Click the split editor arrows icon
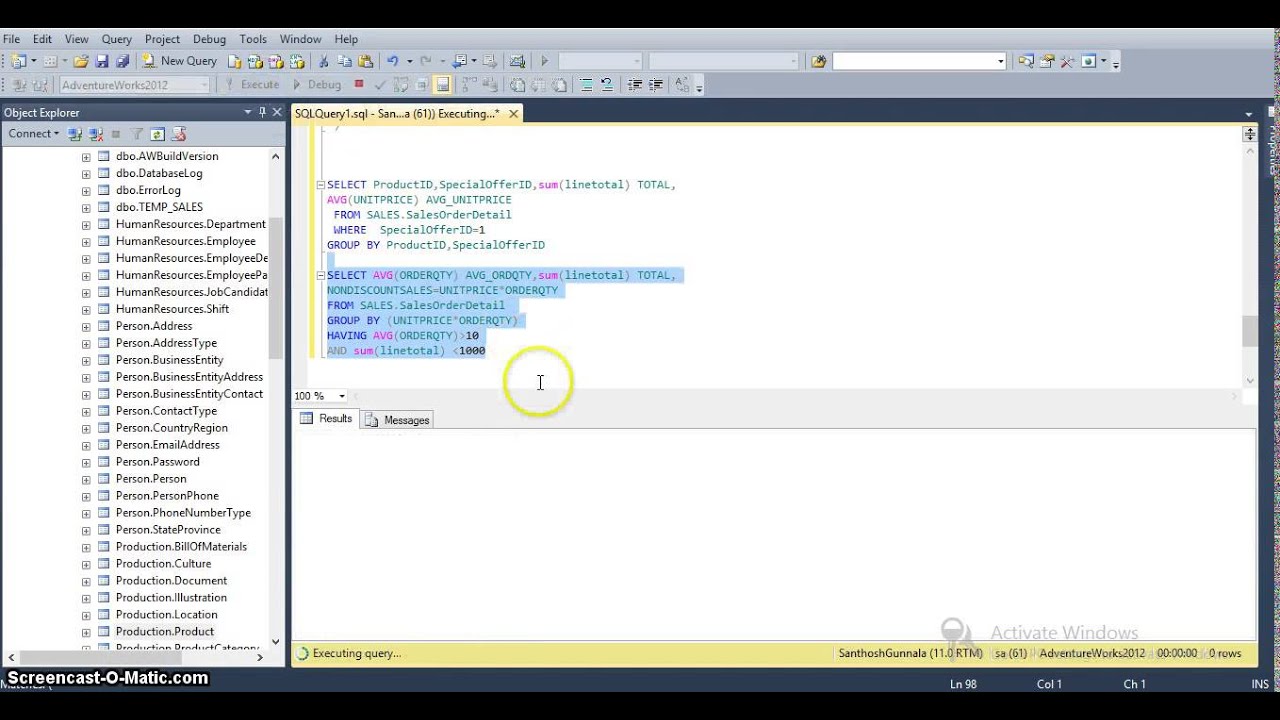The height and width of the screenshot is (720, 1280). tap(1250, 134)
